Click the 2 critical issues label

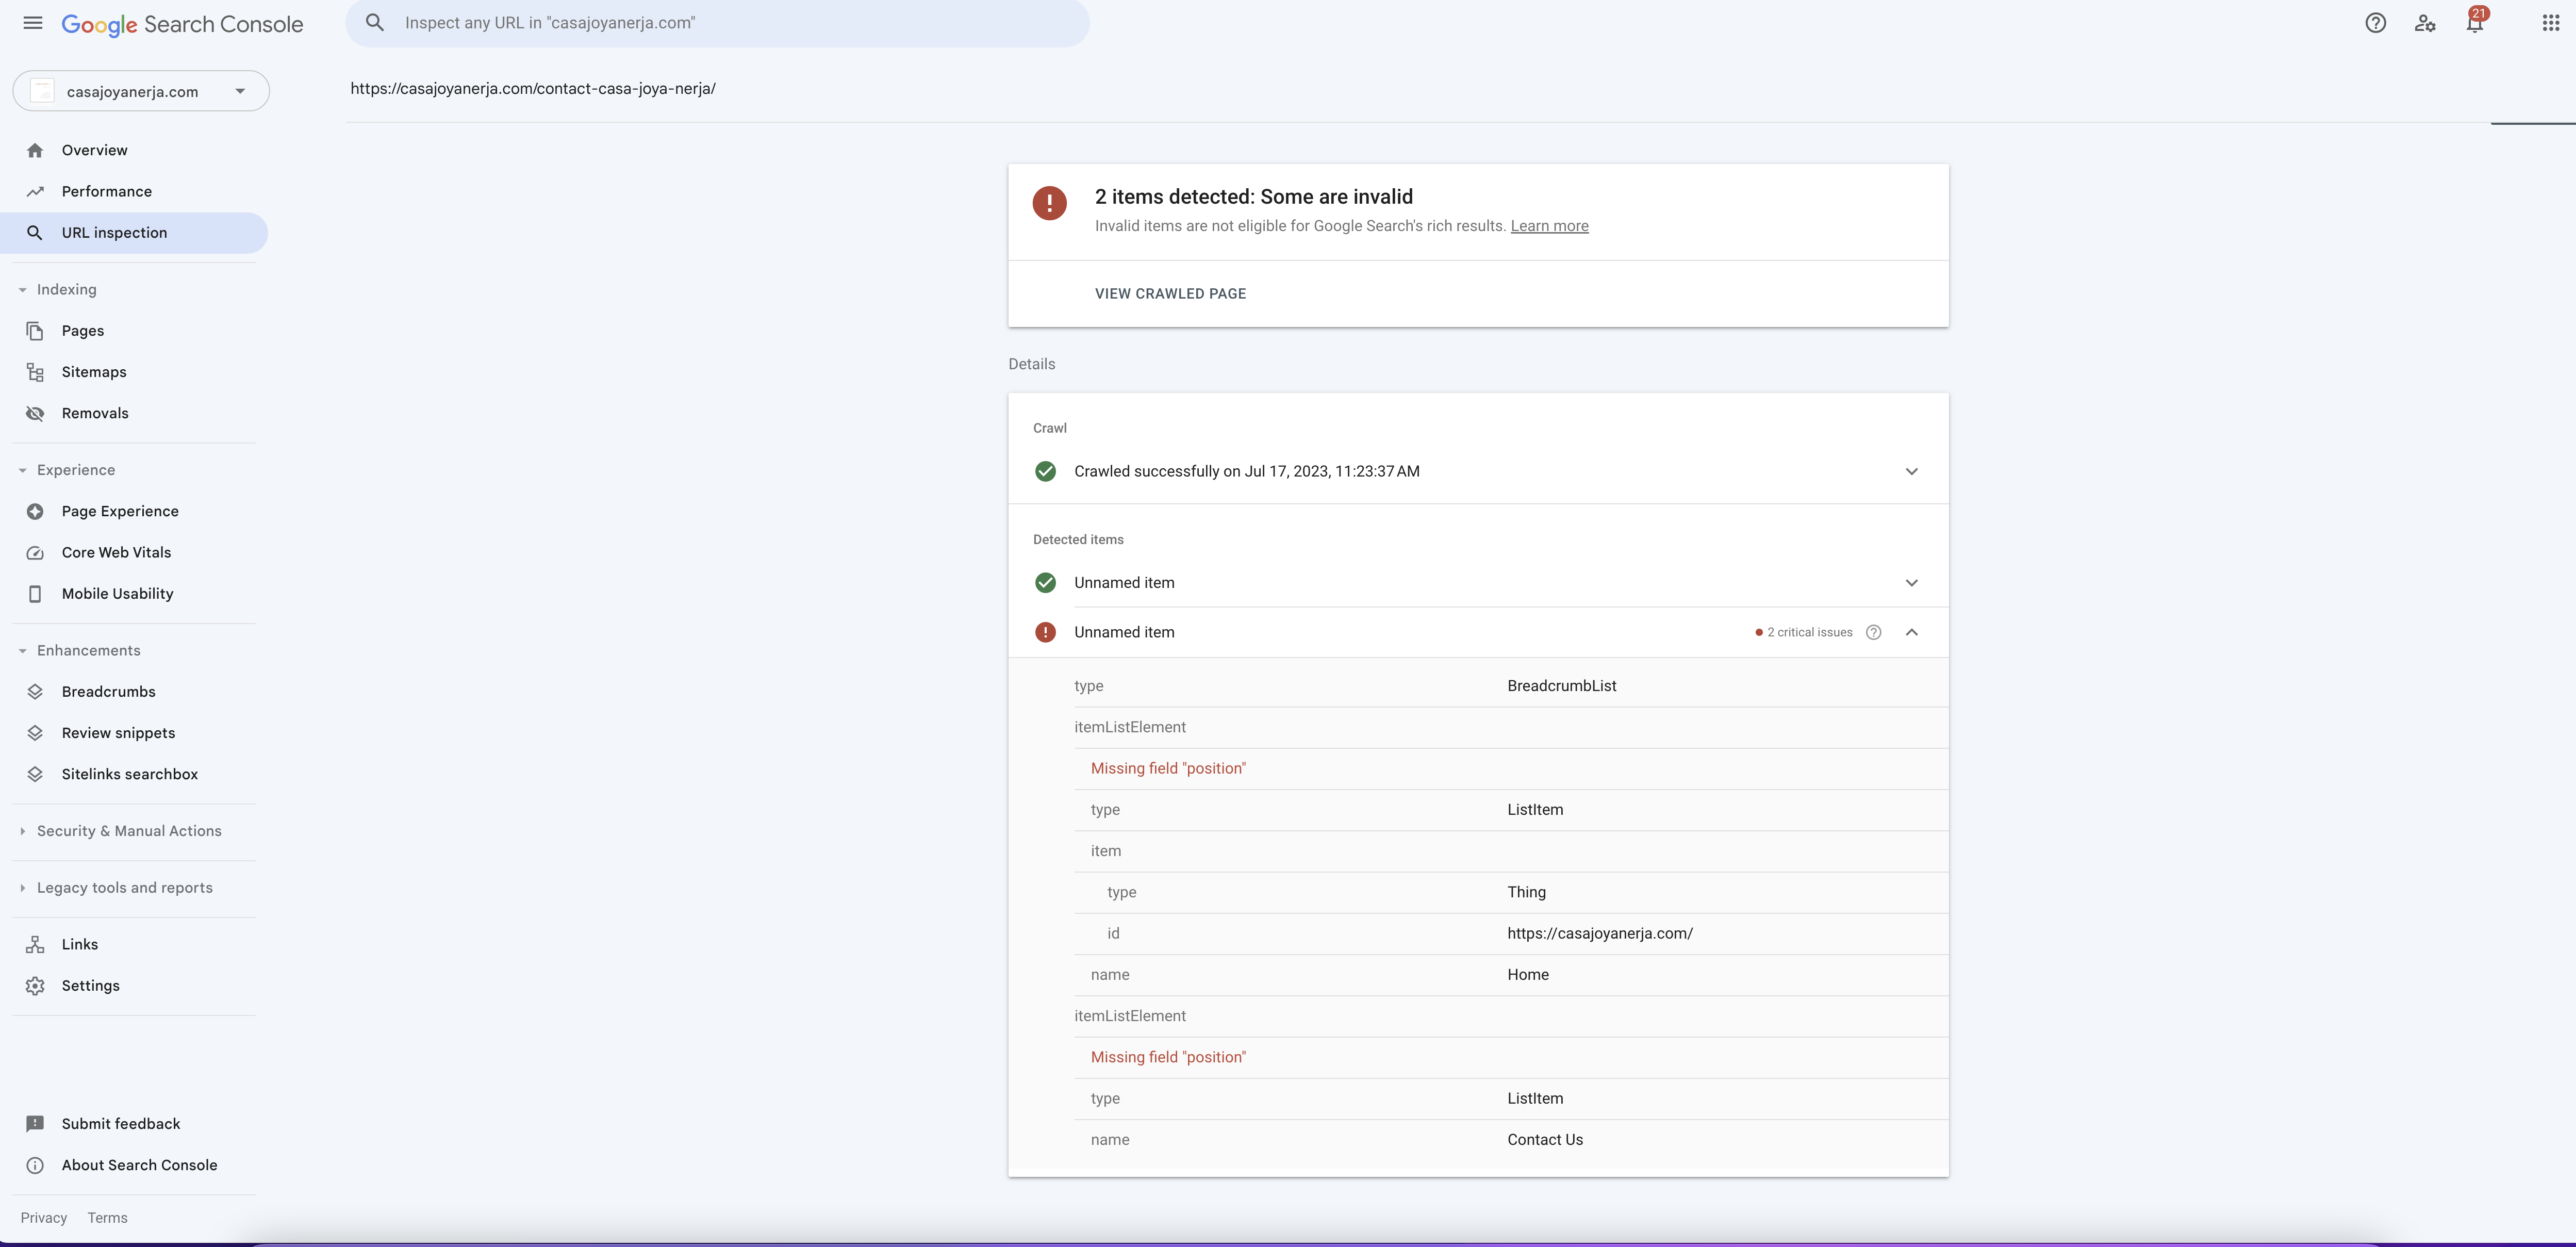(x=1809, y=632)
